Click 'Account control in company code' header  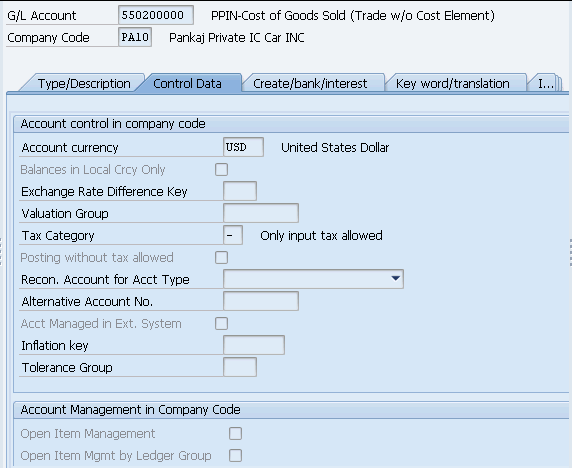pos(113,124)
